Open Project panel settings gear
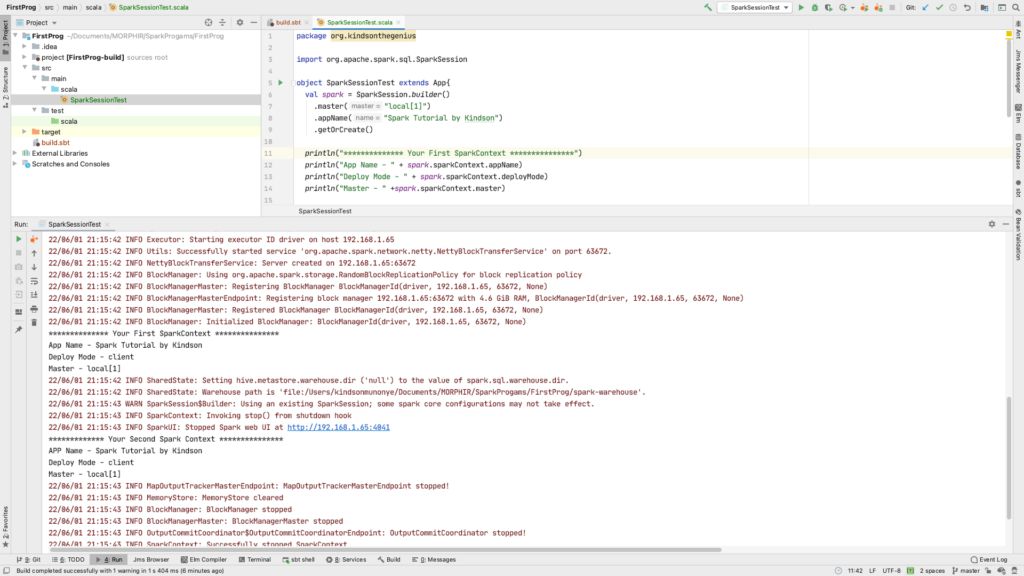 tap(240, 22)
